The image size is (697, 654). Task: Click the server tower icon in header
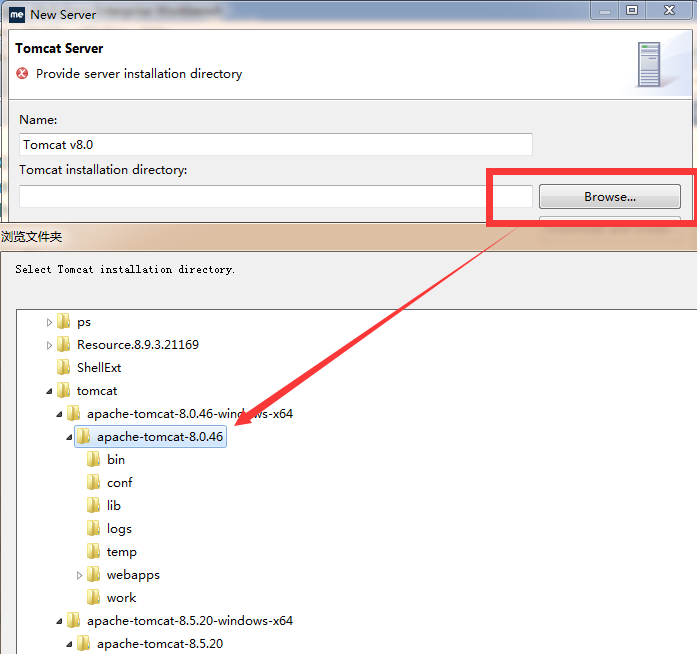point(649,64)
